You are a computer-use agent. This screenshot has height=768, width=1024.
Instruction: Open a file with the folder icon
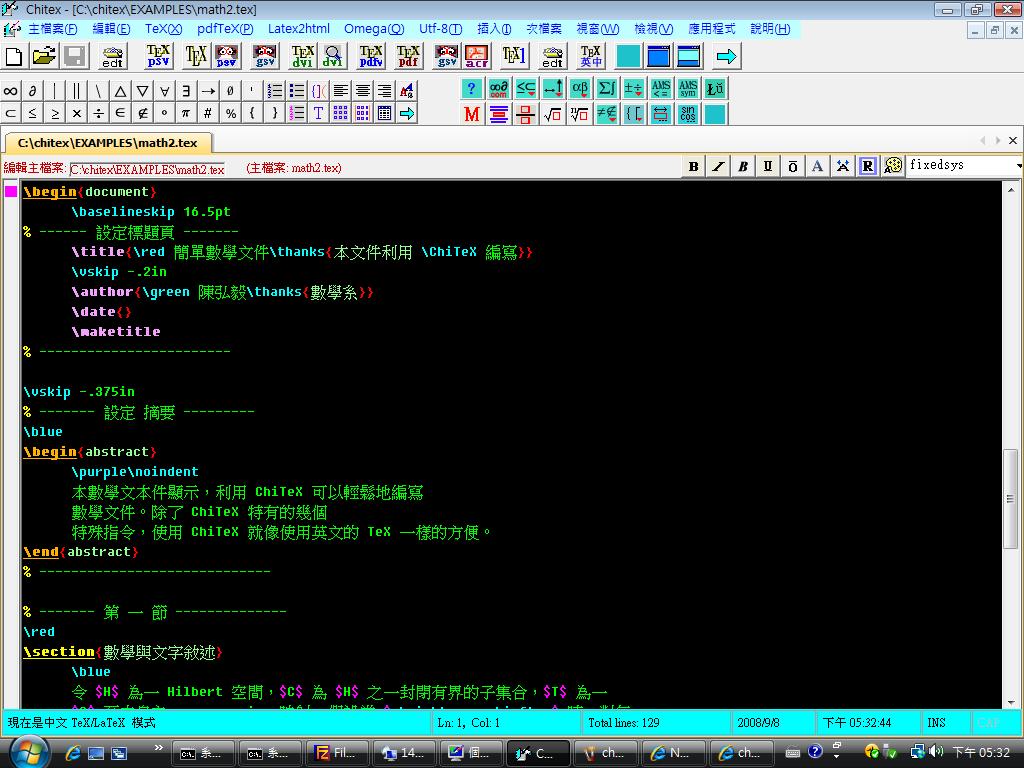(44, 56)
